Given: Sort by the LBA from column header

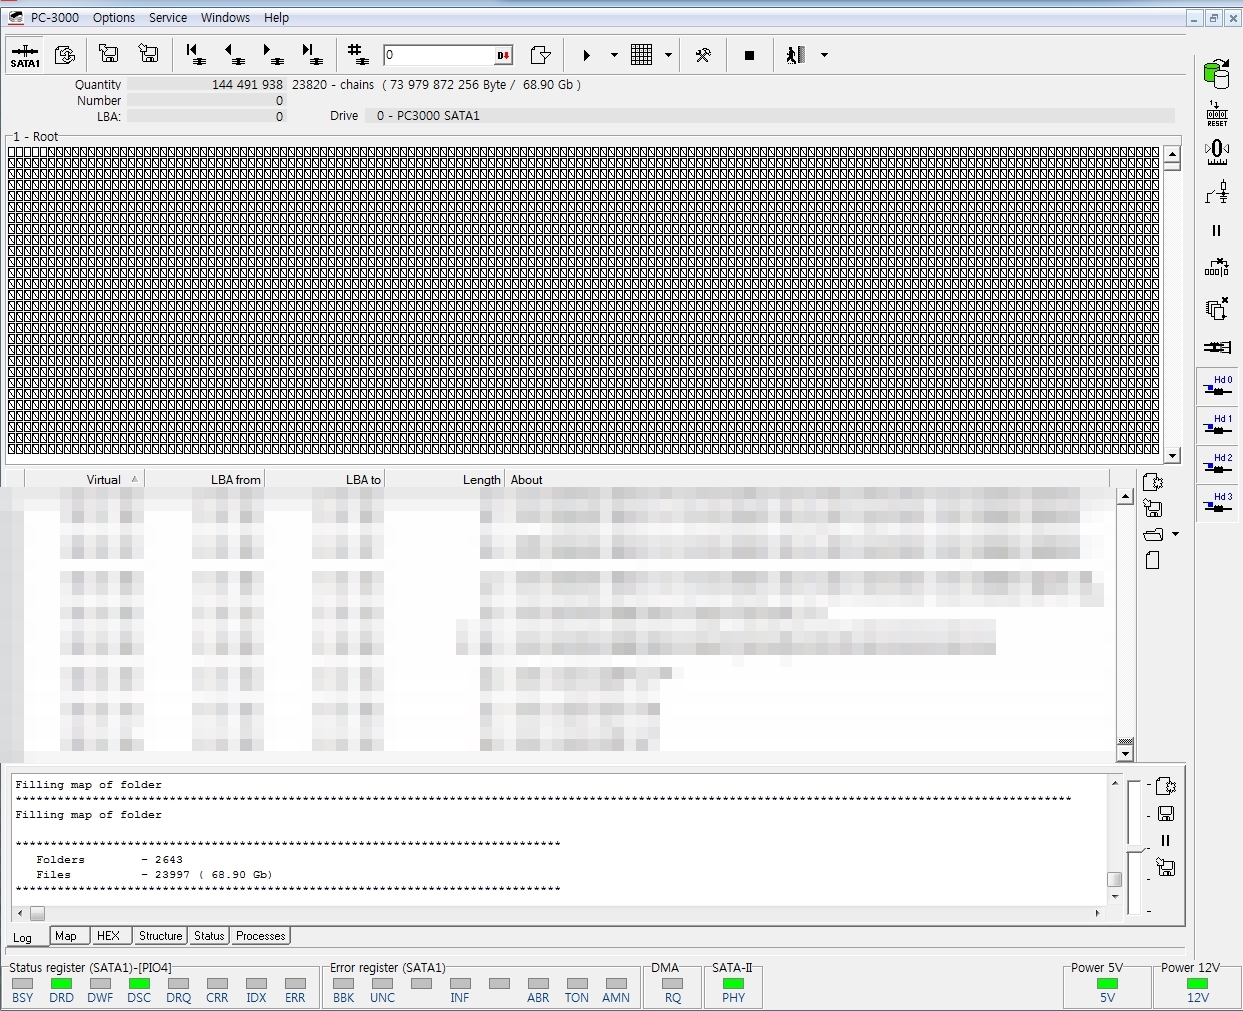Looking at the screenshot, I should (205, 480).
